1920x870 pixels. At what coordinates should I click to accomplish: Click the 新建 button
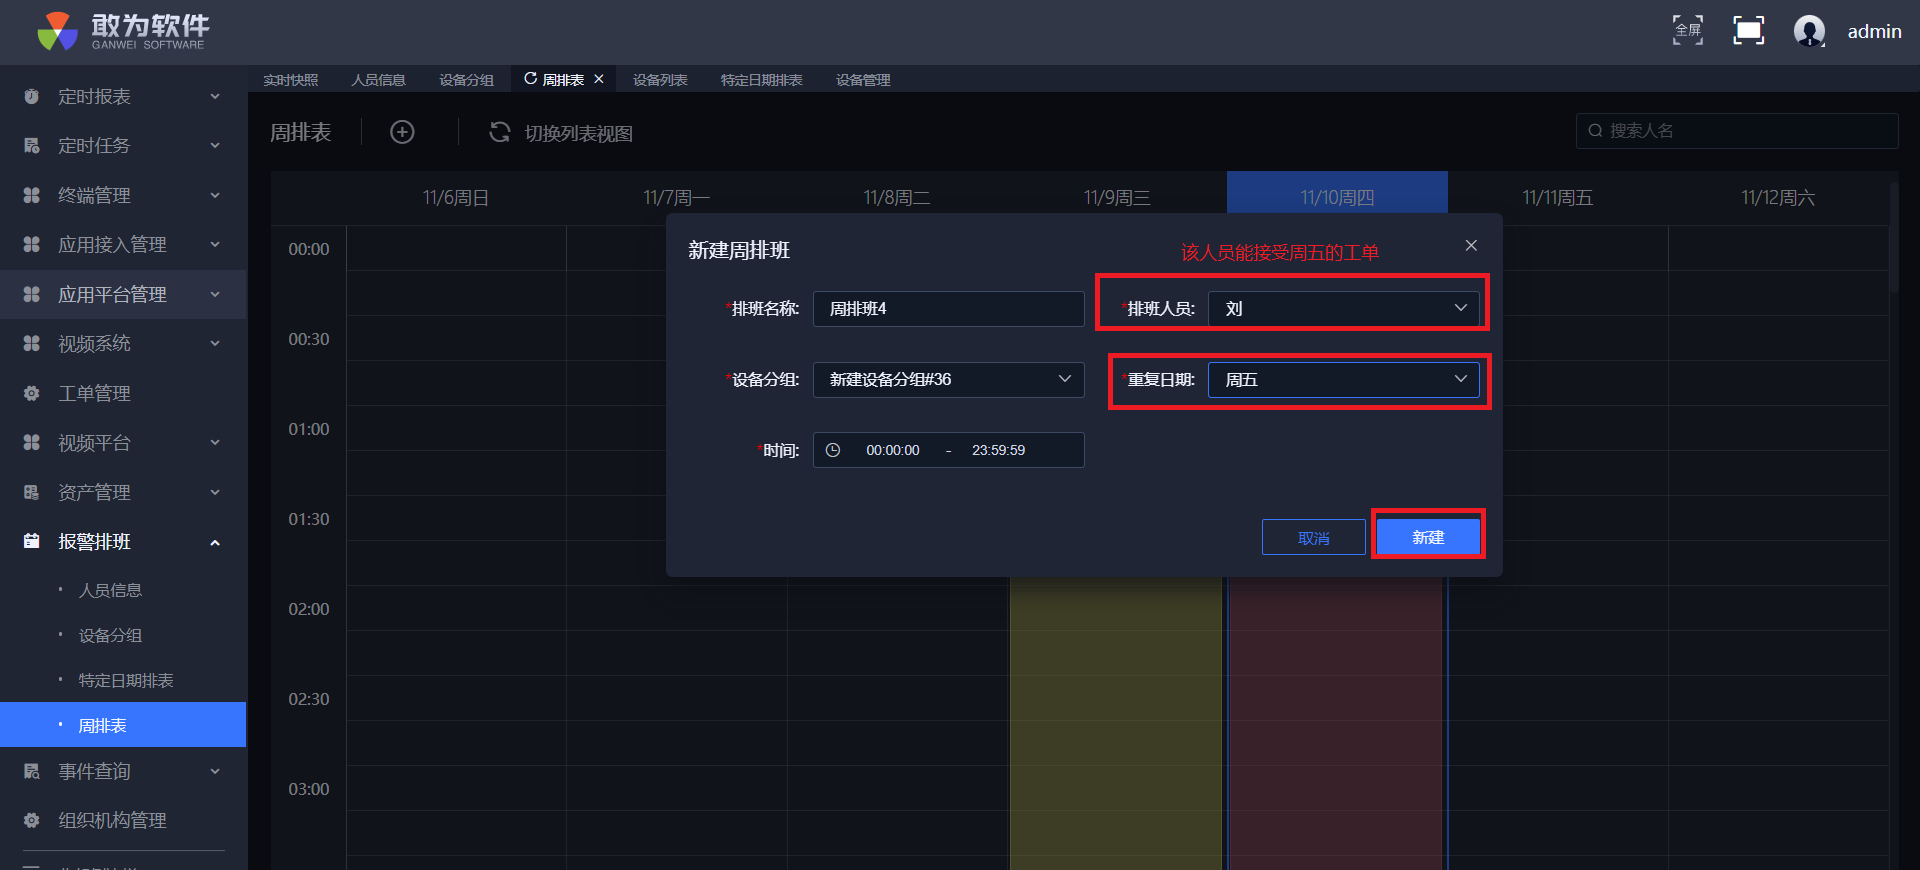tap(1428, 537)
